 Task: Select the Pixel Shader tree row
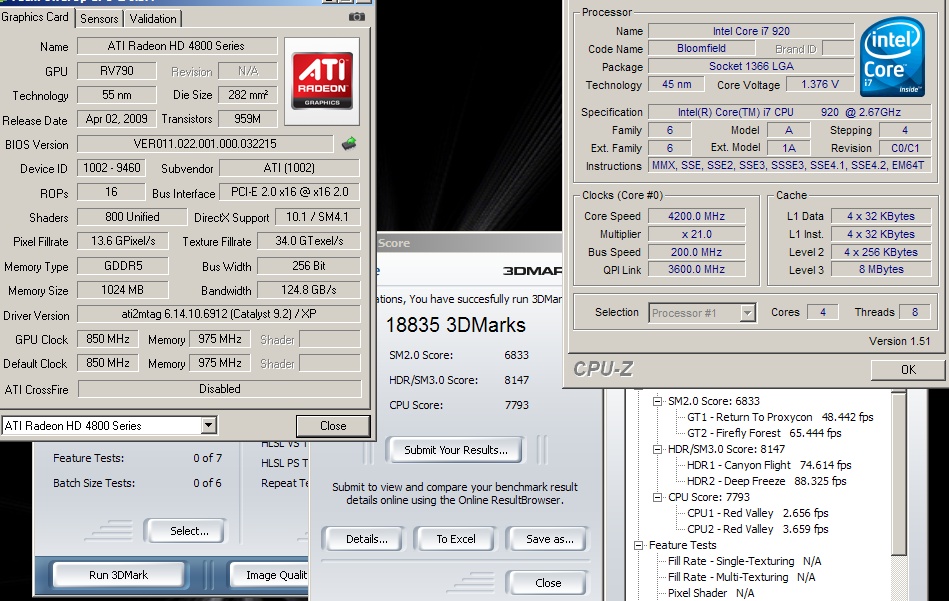click(711, 593)
